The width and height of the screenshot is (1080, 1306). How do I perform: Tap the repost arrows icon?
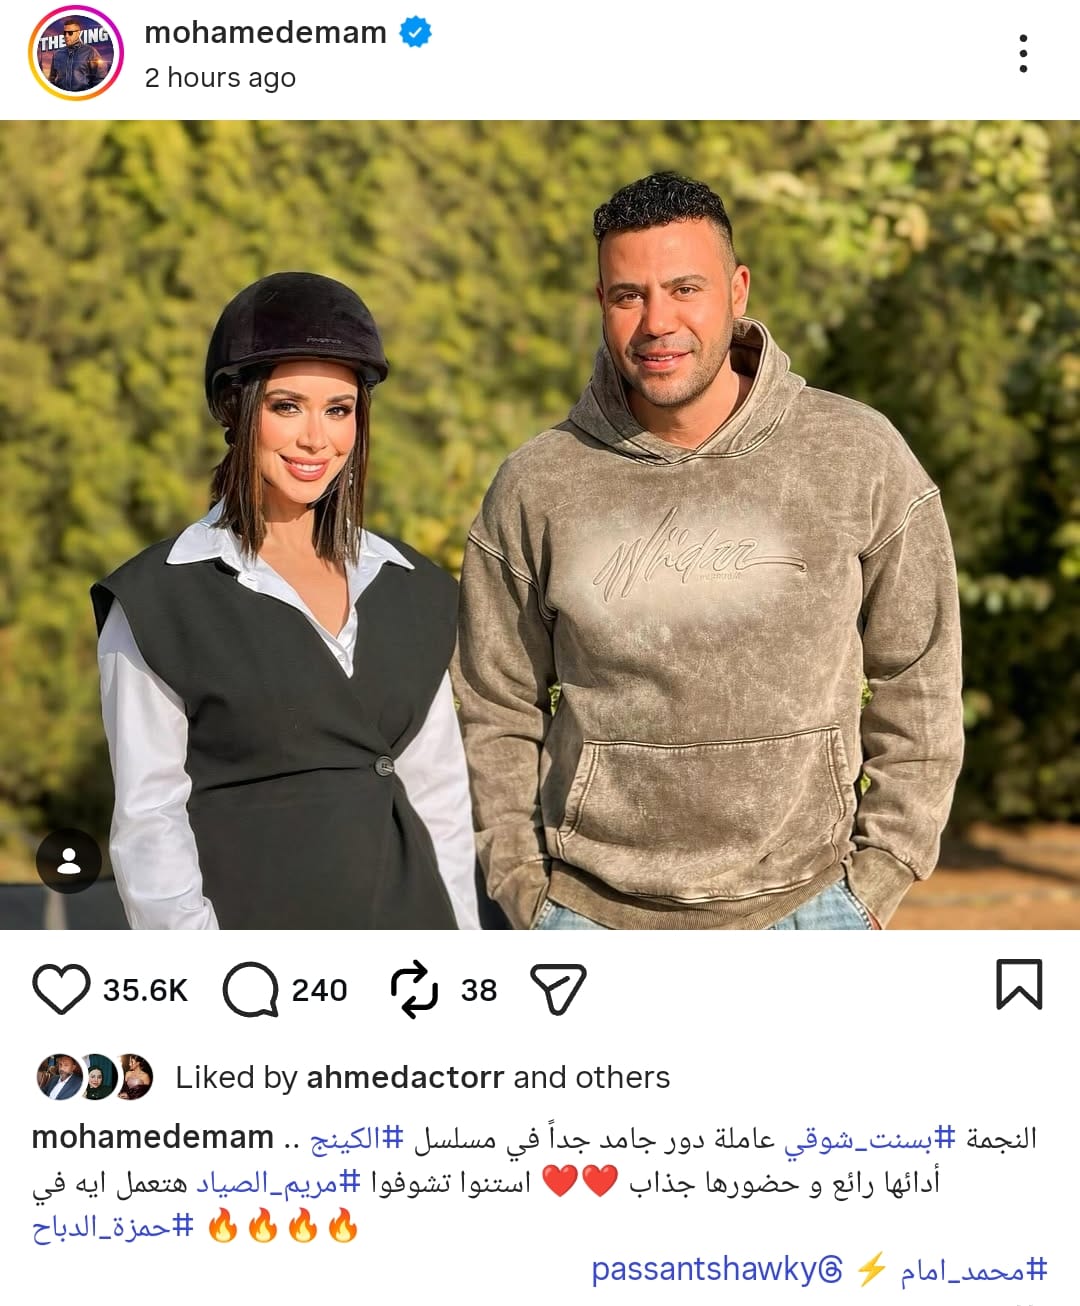(x=414, y=989)
